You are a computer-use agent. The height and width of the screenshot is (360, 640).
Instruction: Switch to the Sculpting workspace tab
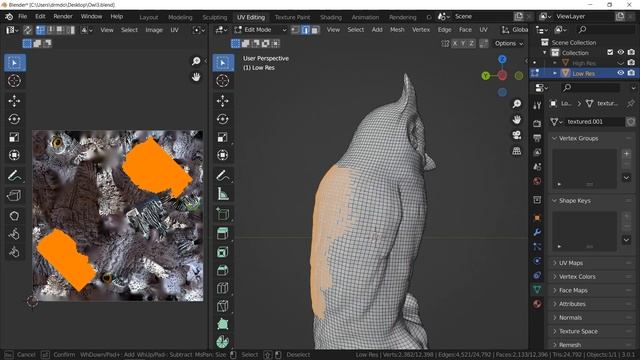coord(215,17)
